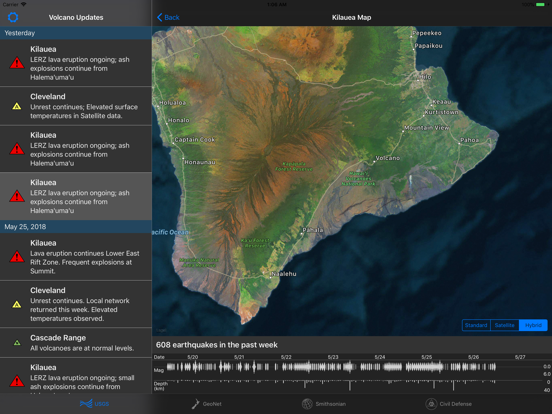The width and height of the screenshot is (552, 414).
Task: Click the Hilo label on the map
Action: (x=425, y=77)
